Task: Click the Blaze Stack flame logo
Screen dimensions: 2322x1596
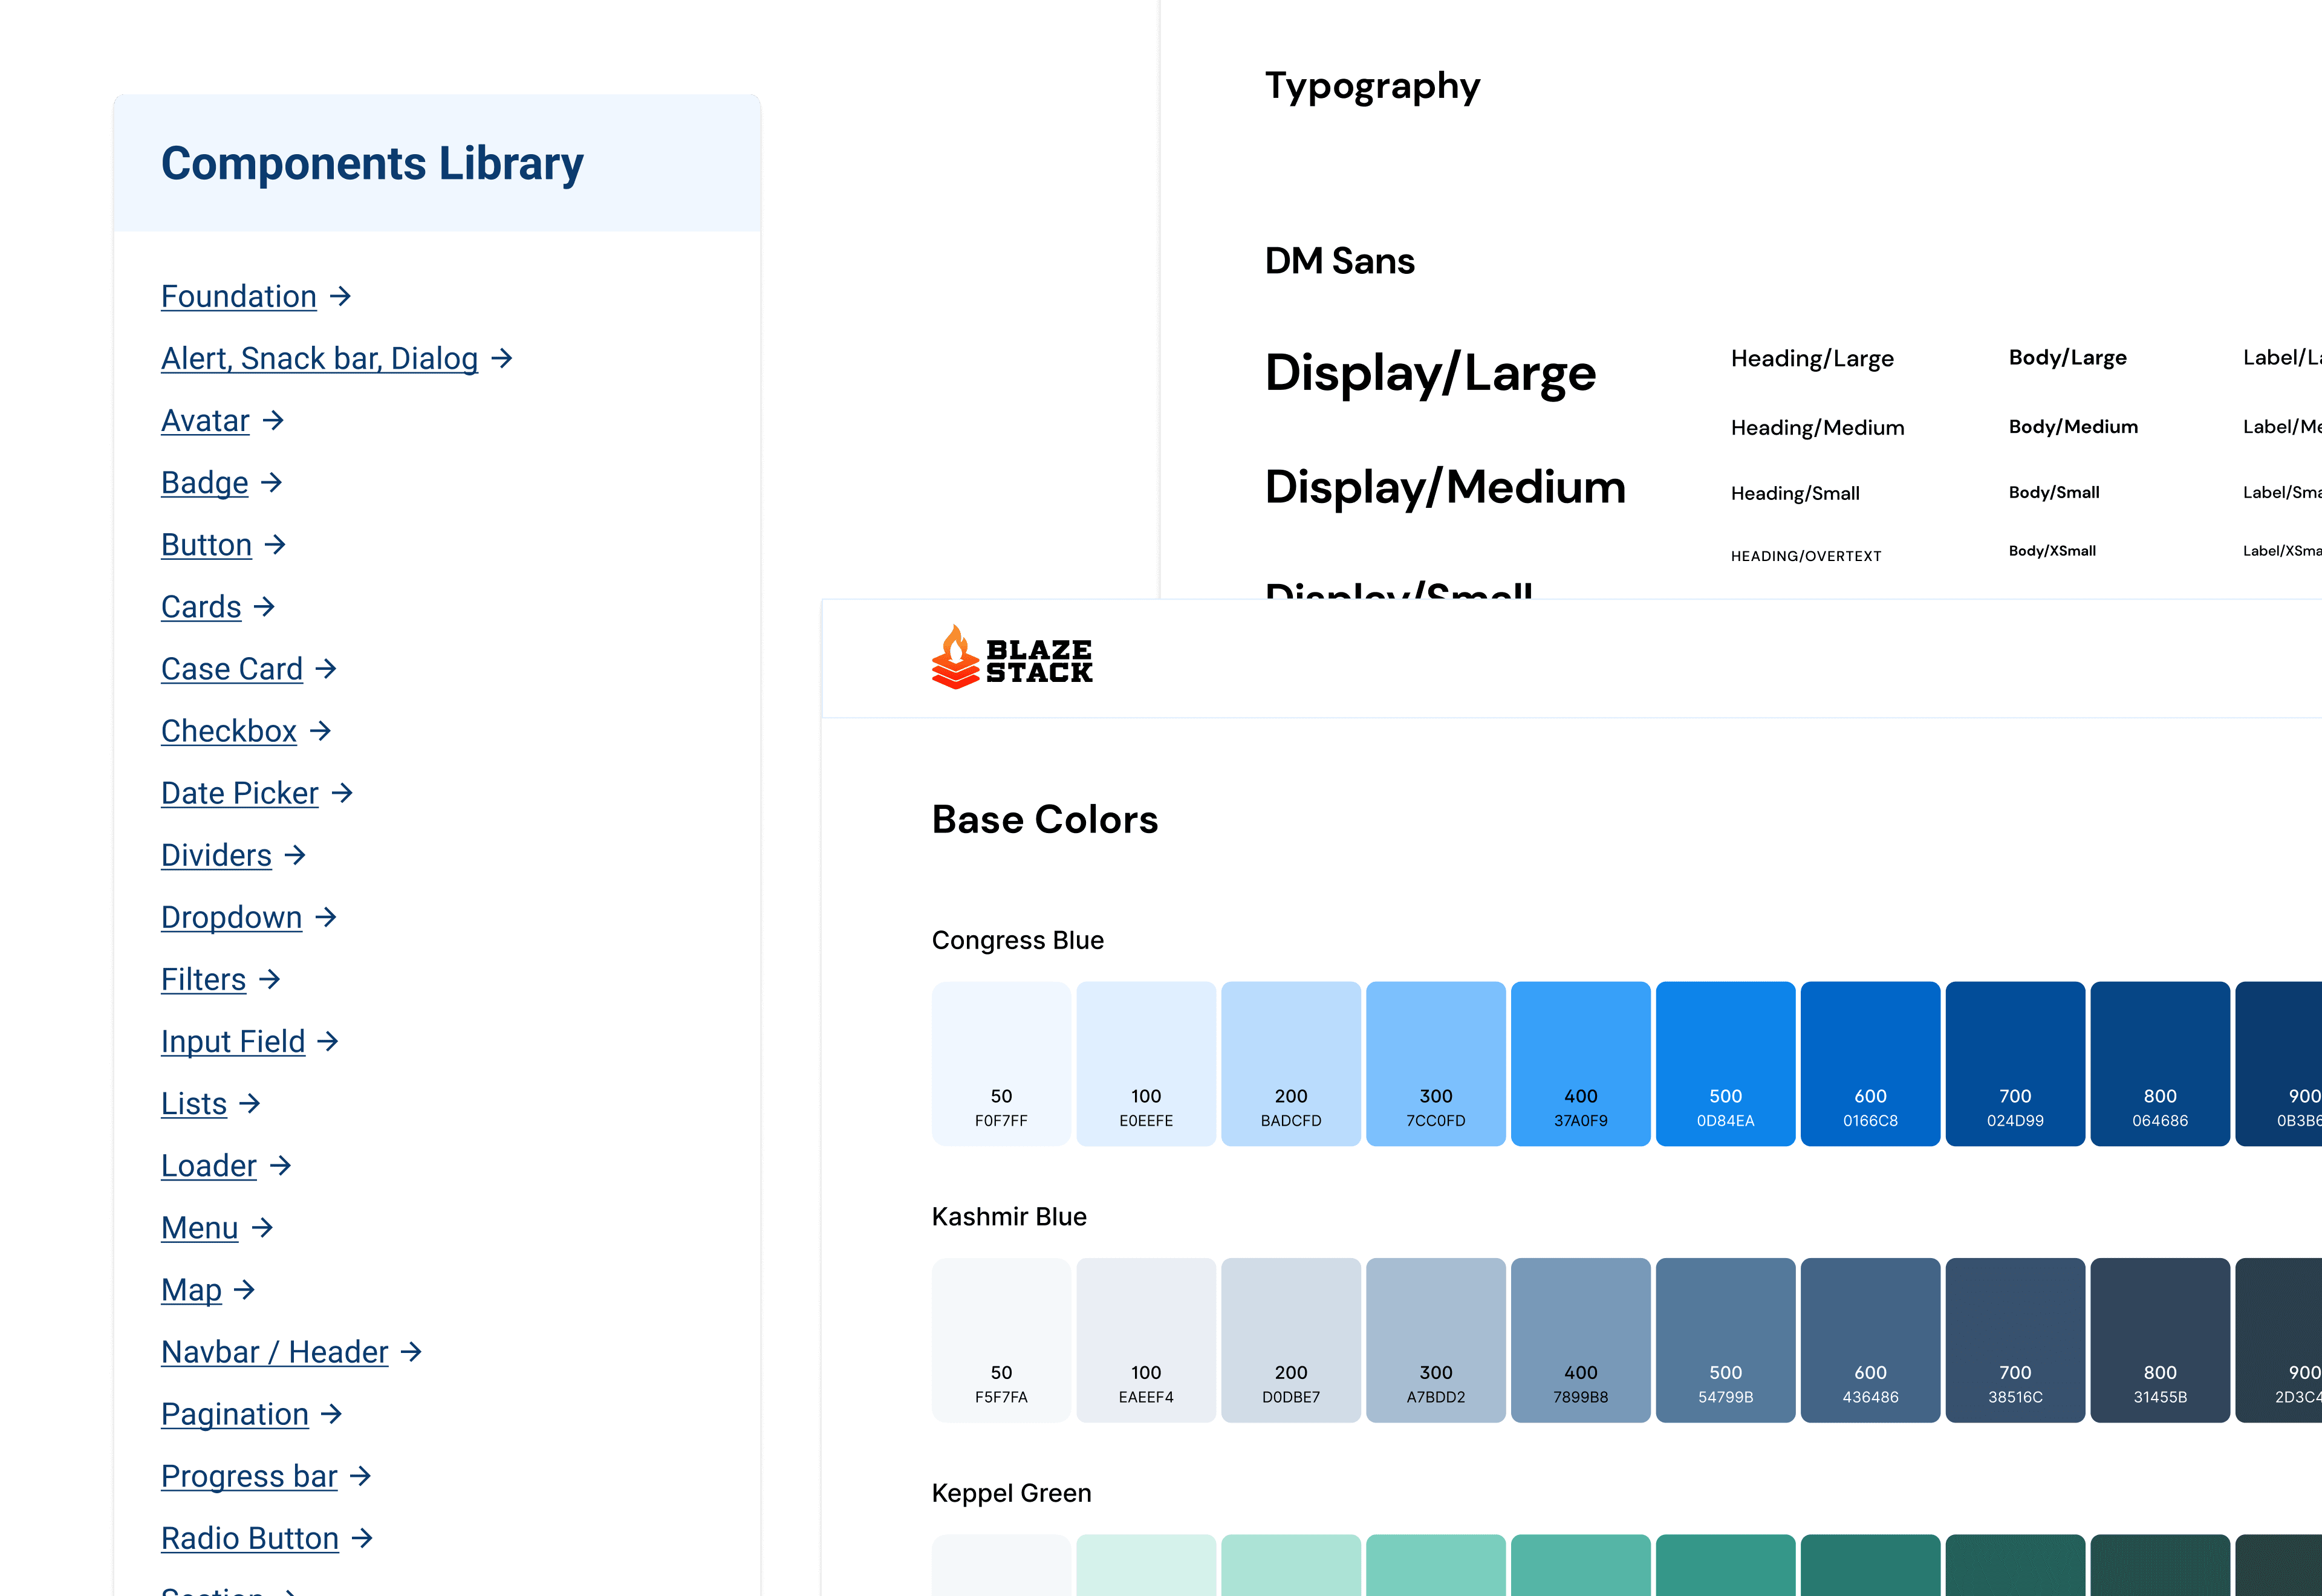Action: [955, 658]
